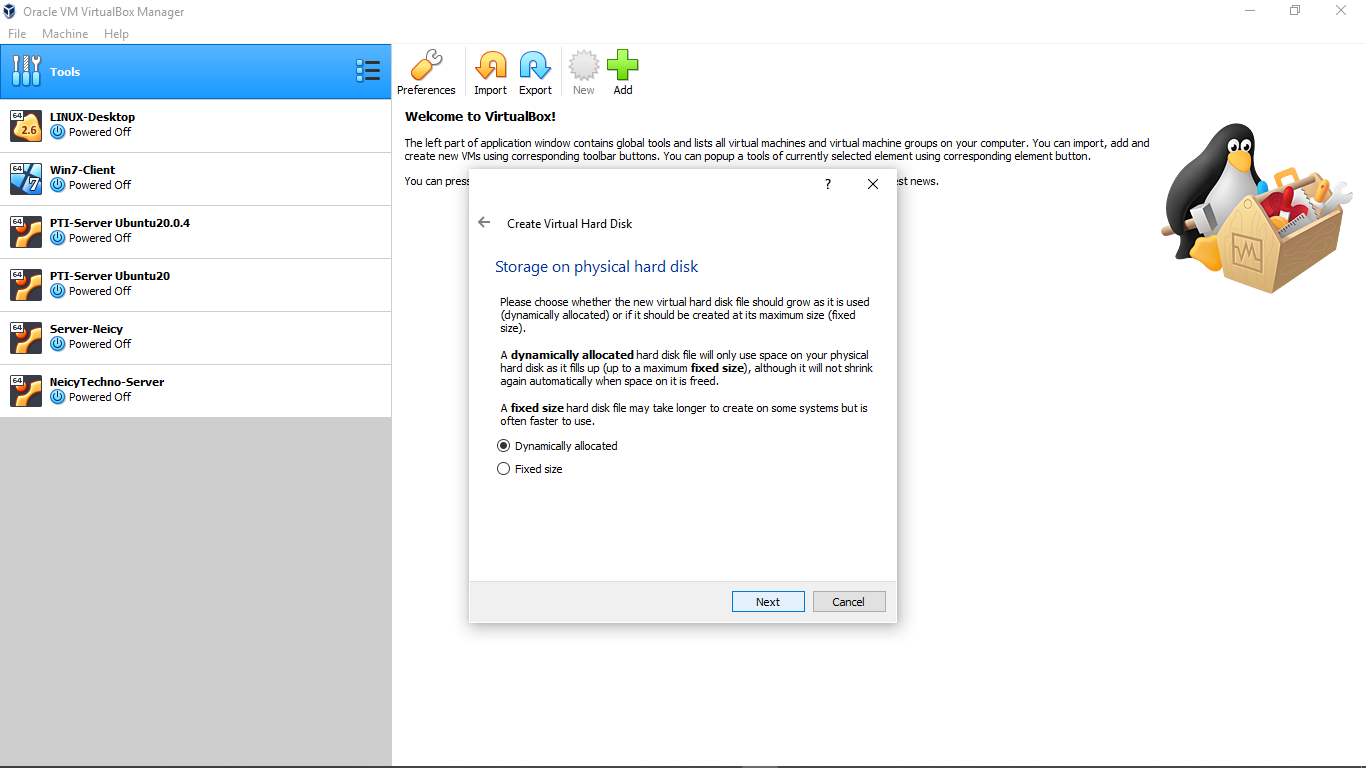Open the Help menu
Image resolution: width=1366 pixels, height=768 pixels.
coord(116,34)
